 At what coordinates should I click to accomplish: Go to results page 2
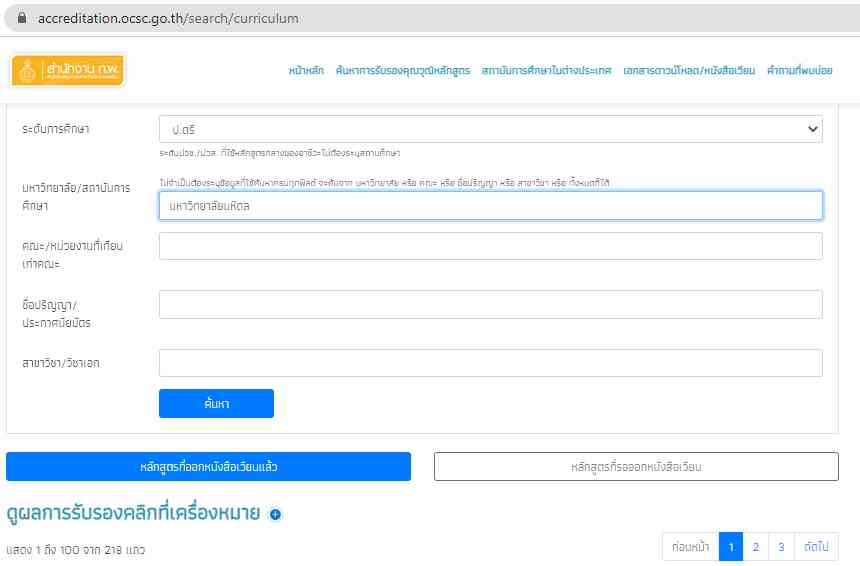pyautogui.click(x=756, y=547)
